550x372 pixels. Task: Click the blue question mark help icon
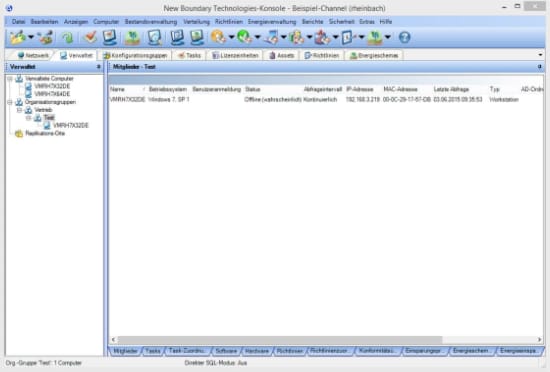pos(404,37)
